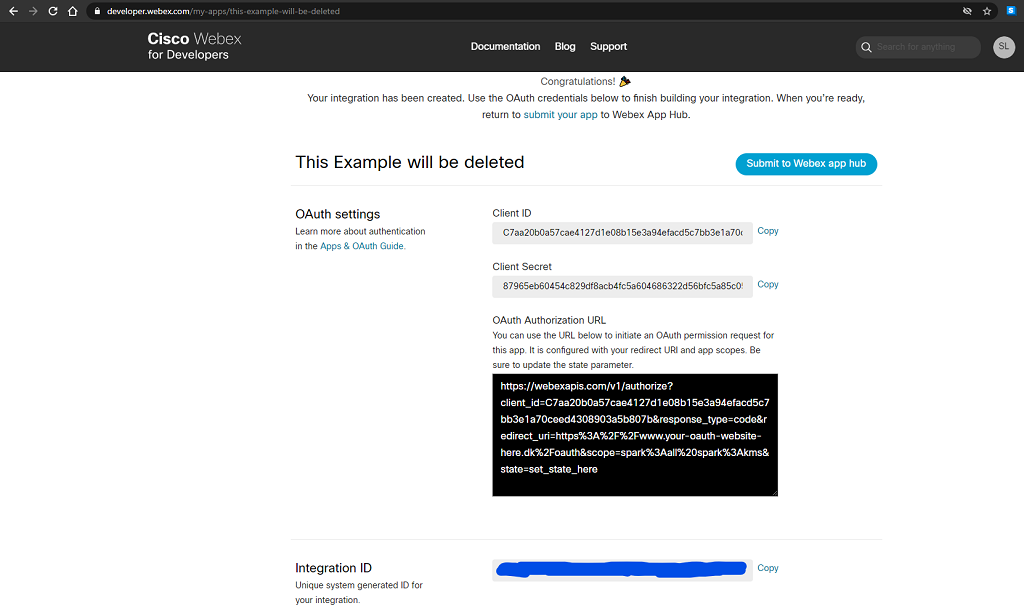View site security lock icon
The image size is (1024, 608).
pos(97,11)
